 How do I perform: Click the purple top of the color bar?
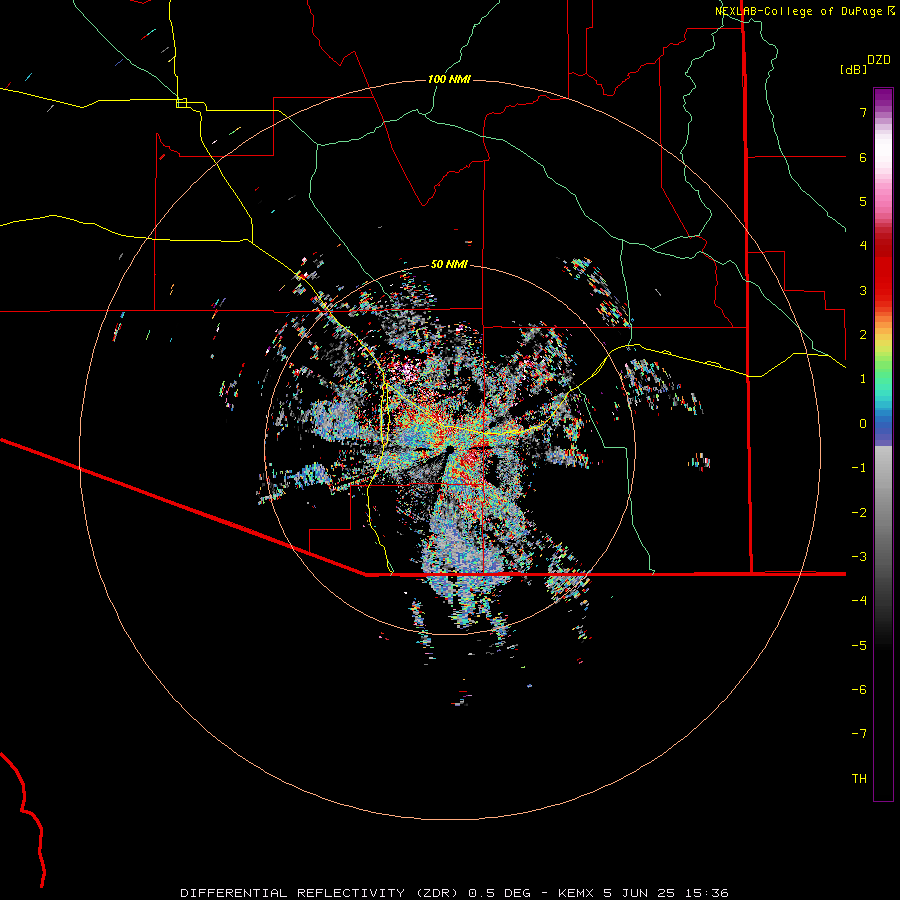coord(883,98)
